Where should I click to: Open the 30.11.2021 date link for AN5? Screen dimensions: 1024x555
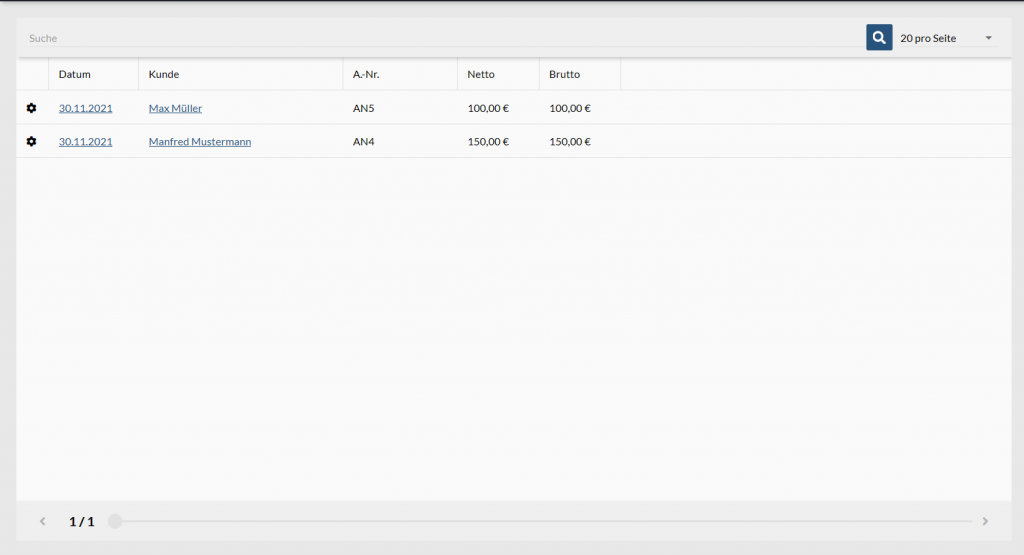pos(85,108)
